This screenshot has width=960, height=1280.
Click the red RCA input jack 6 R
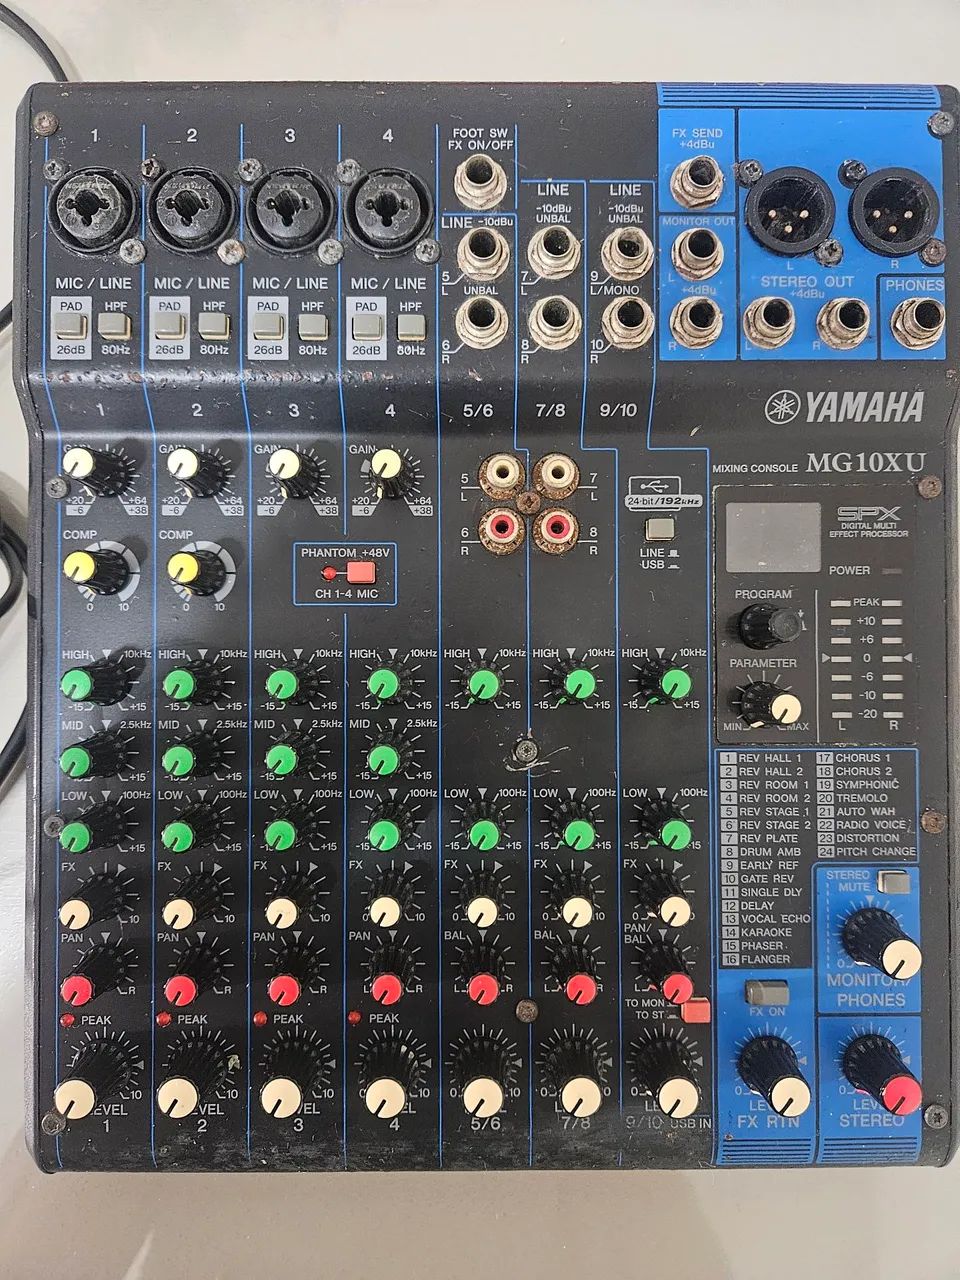500,523
